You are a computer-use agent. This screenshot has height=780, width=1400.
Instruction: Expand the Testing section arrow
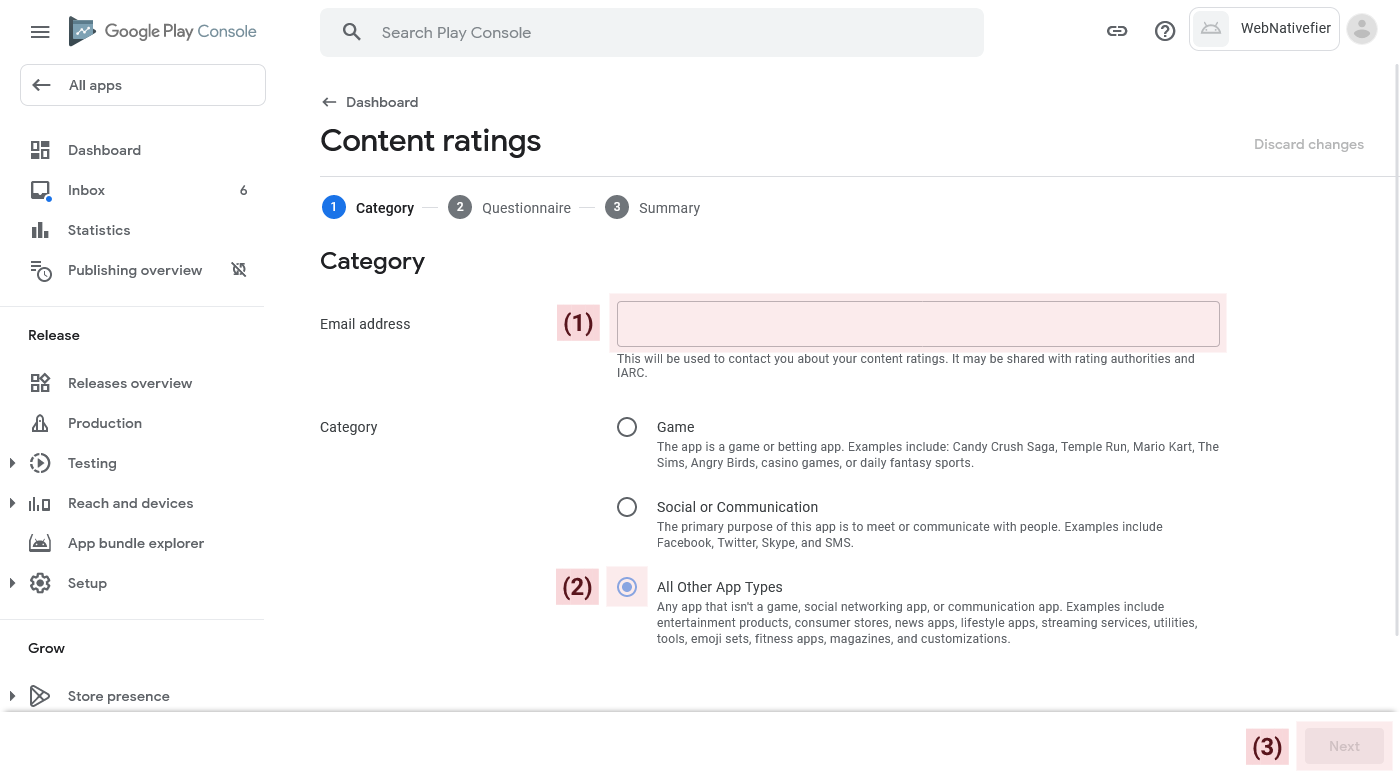[x=12, y=463]
